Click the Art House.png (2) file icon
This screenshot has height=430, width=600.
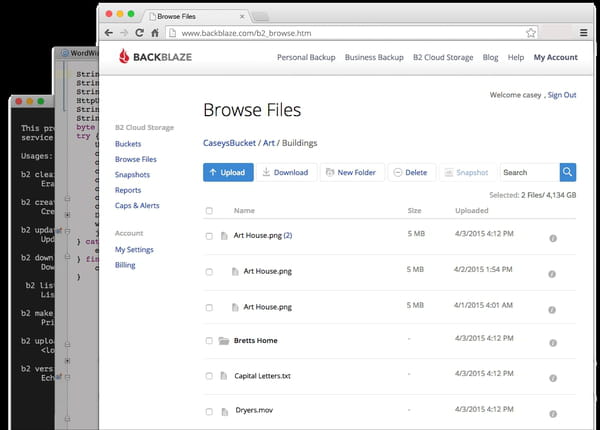(x=224, y=236)
